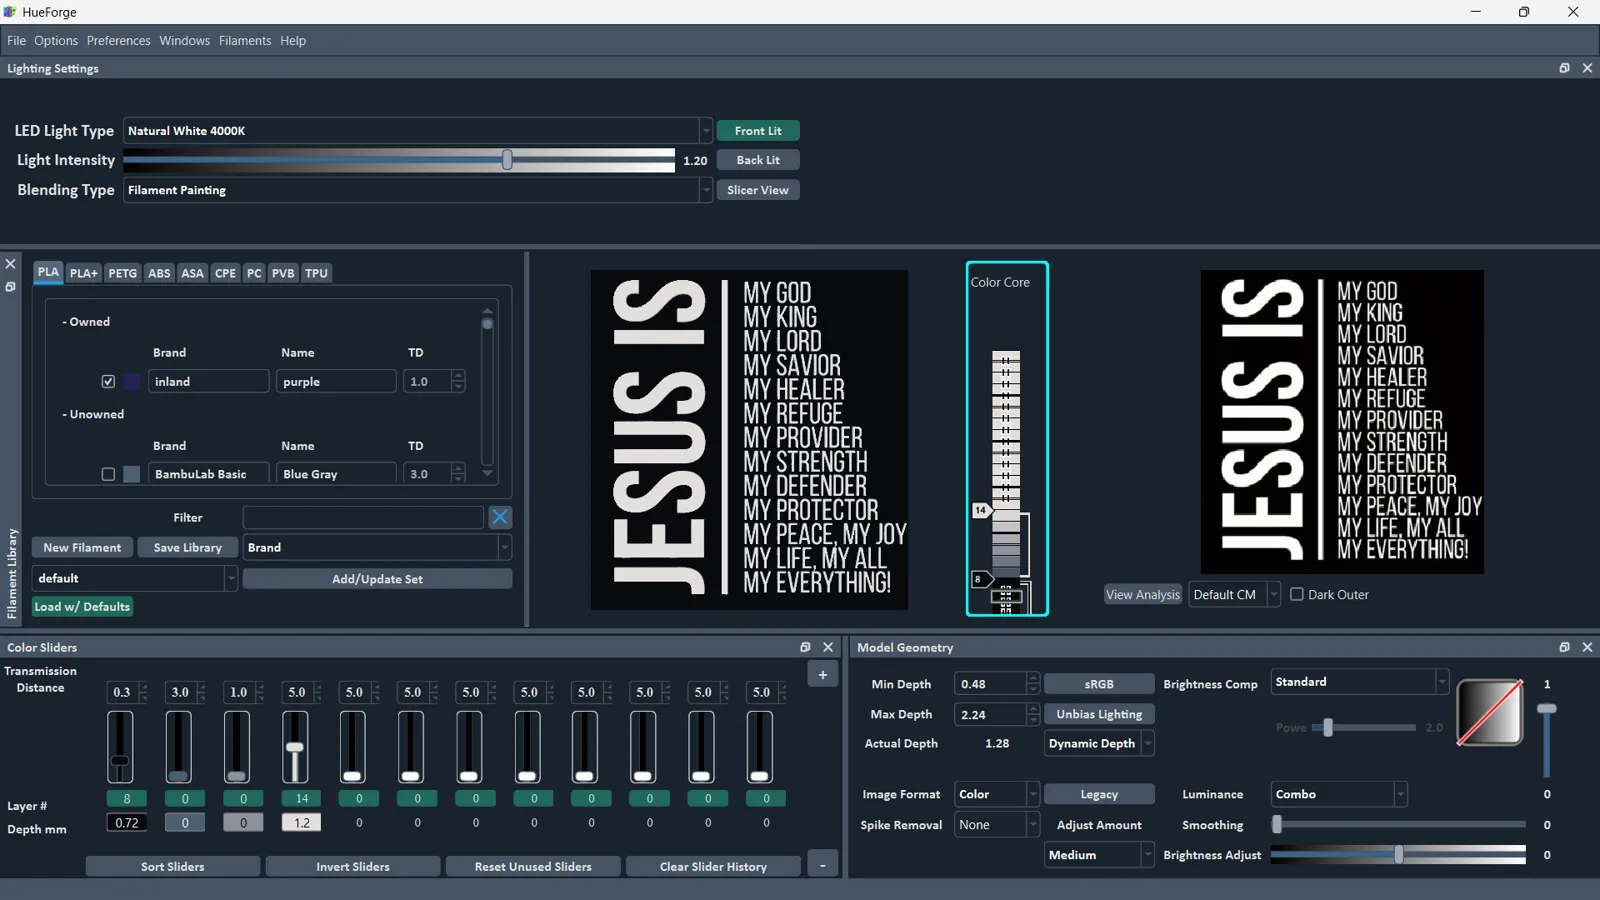Close the Lighting Settings panel
The height and width of the screenshot is (900, 1600).
click(x=1587, y=68)
